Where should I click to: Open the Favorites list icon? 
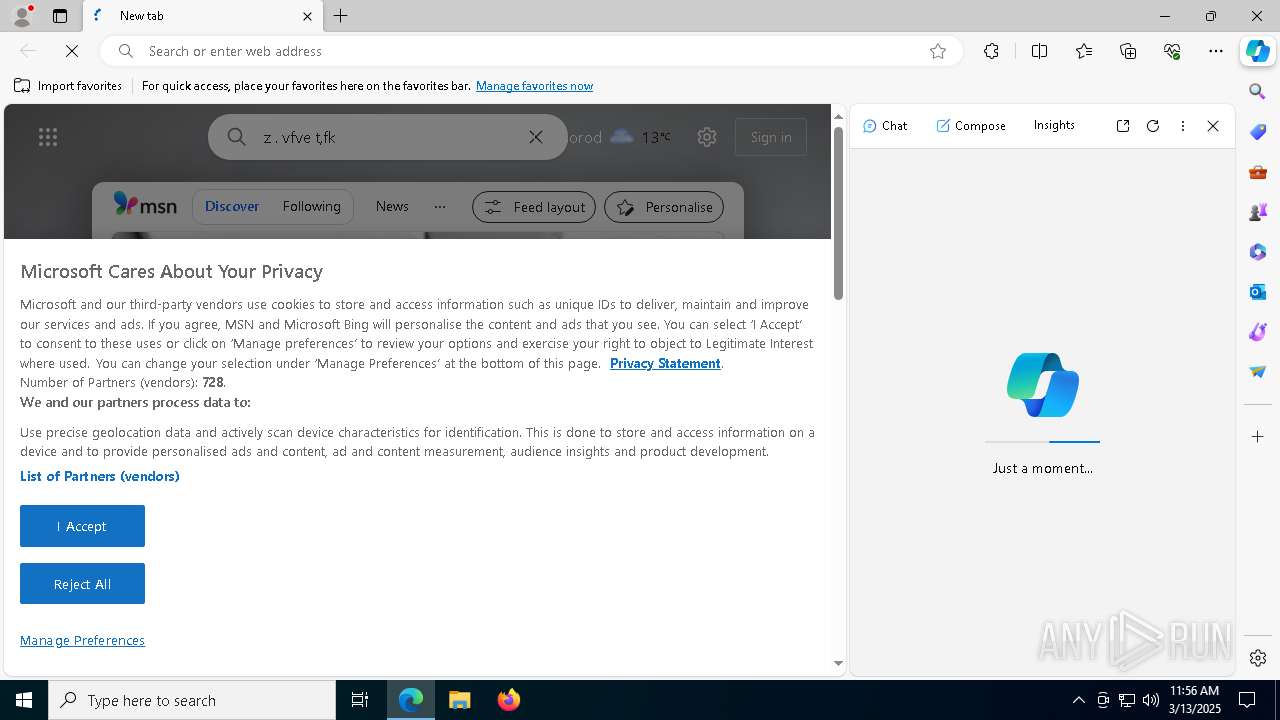1084,51
